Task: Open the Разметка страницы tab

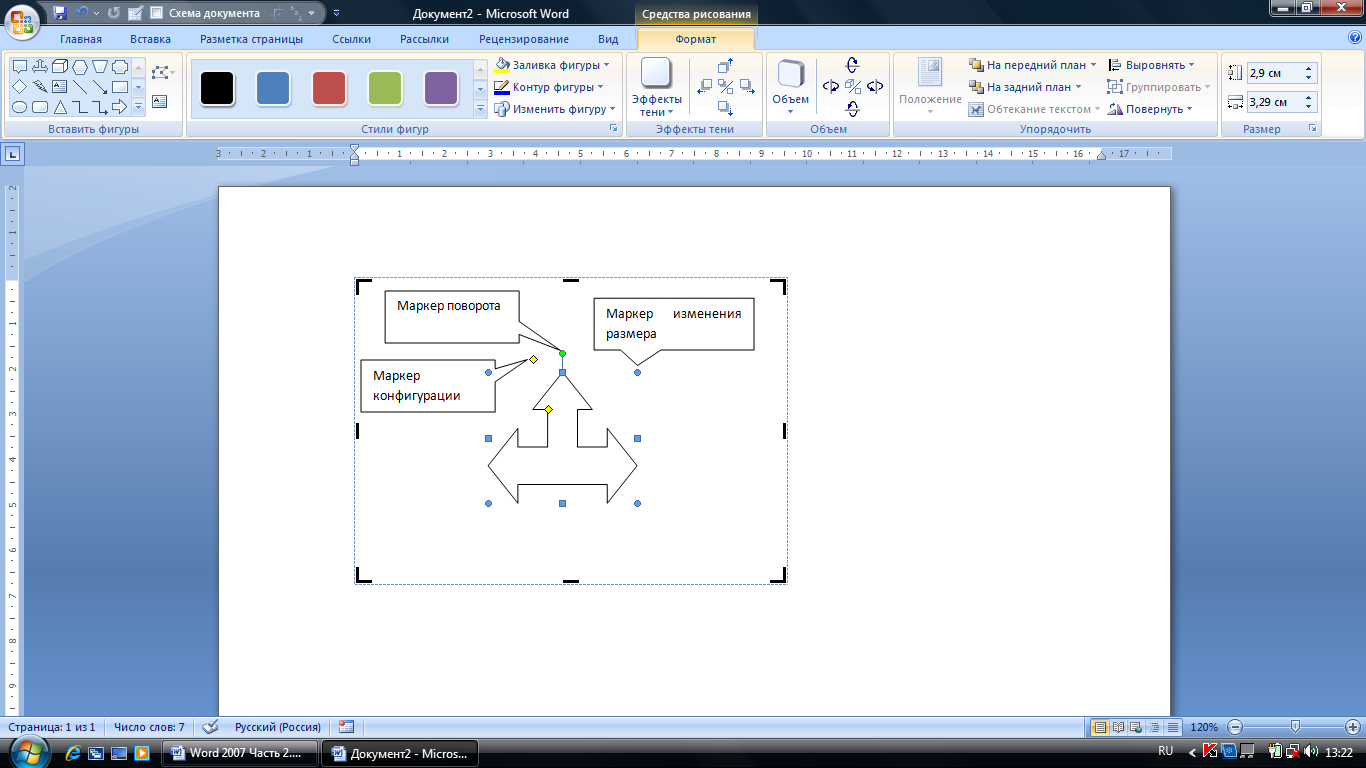Action: click(x=251, y=39)
